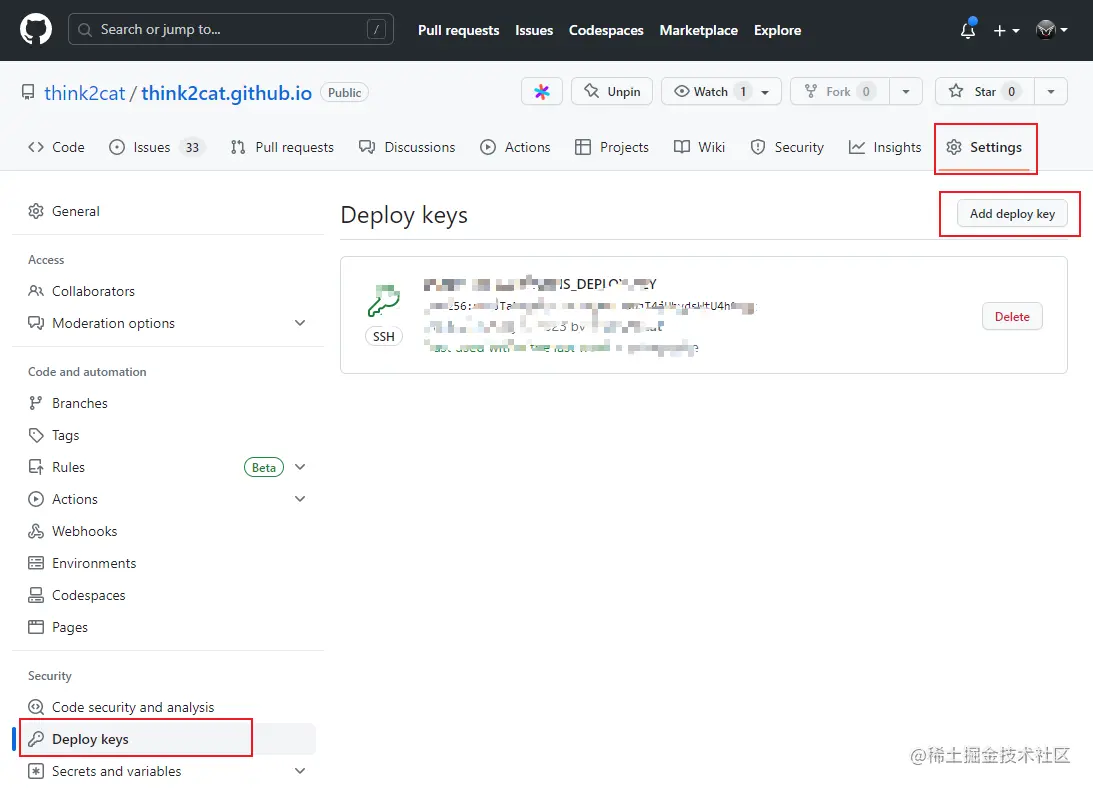The width and height of the screenshot is (1093, 788).
Task: Switch to the Insights tab
Action: (x=885, y=147)
